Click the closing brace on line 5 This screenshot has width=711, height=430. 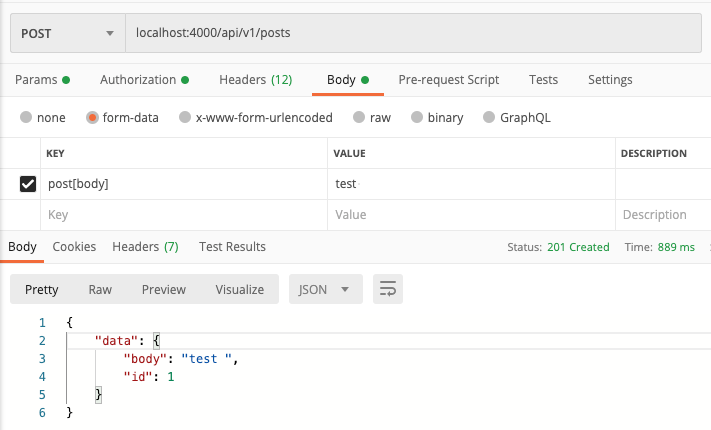pyautogui.click(x=98, y=394)
